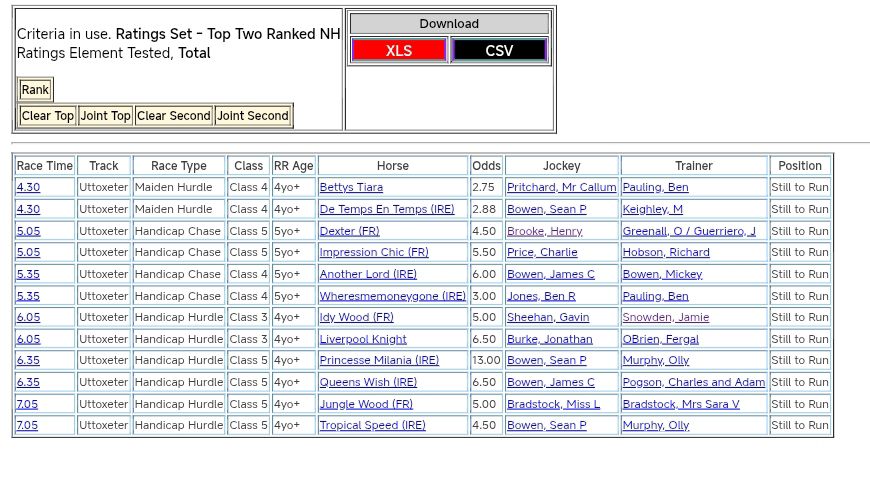Download the red XLS file
The height and width of the screenshot is (478, 870).
tap(398, 50)
